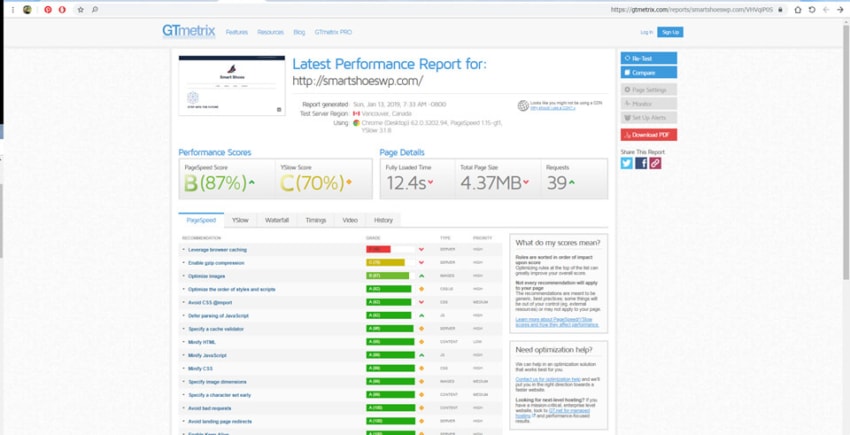Expand Specify a cache validator recommendation
Viewport: 850px width, 435px height.
coord(216,329)
